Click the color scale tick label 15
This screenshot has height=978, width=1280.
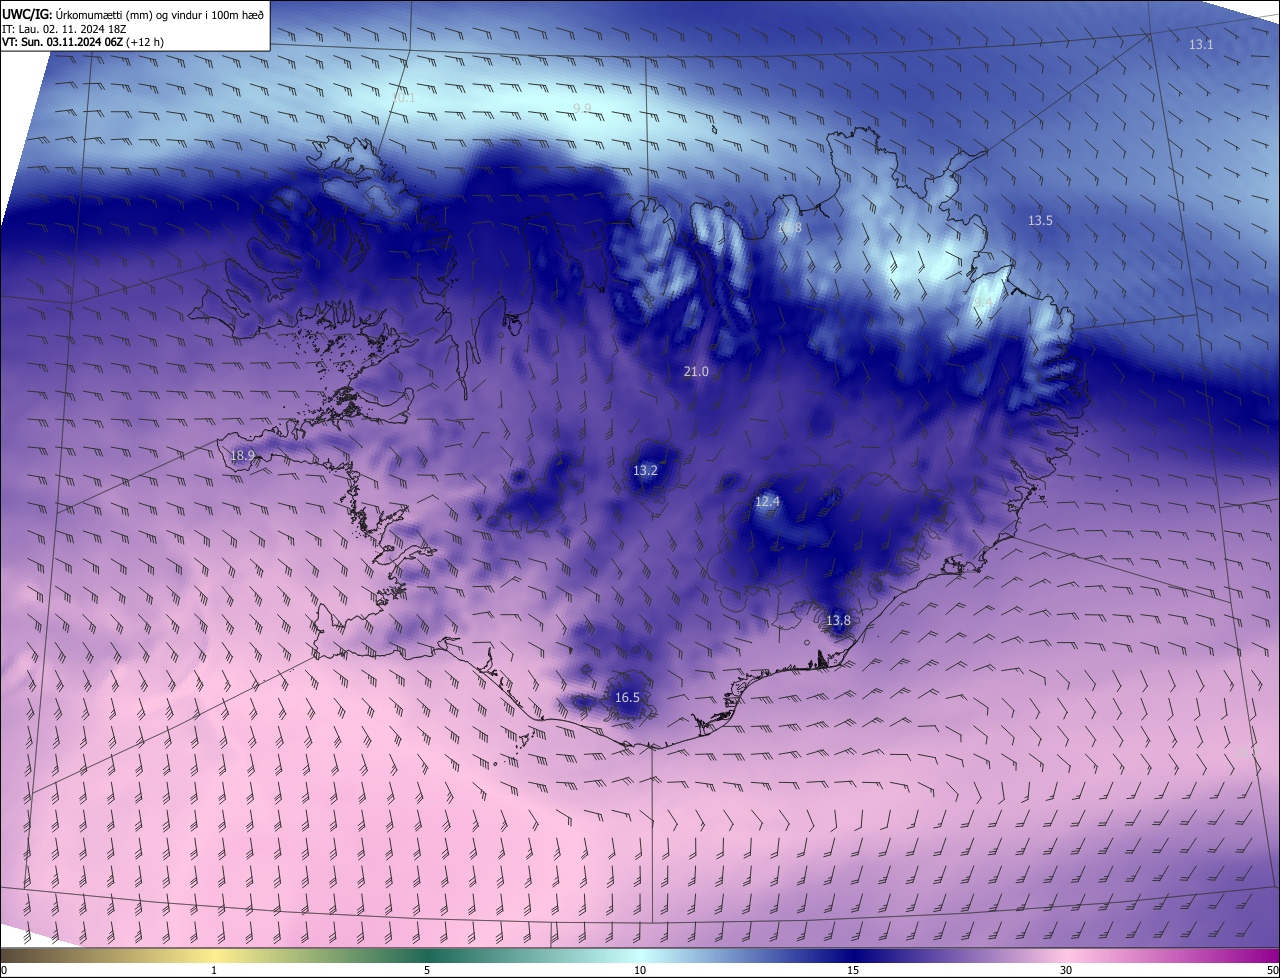point(853,970)
